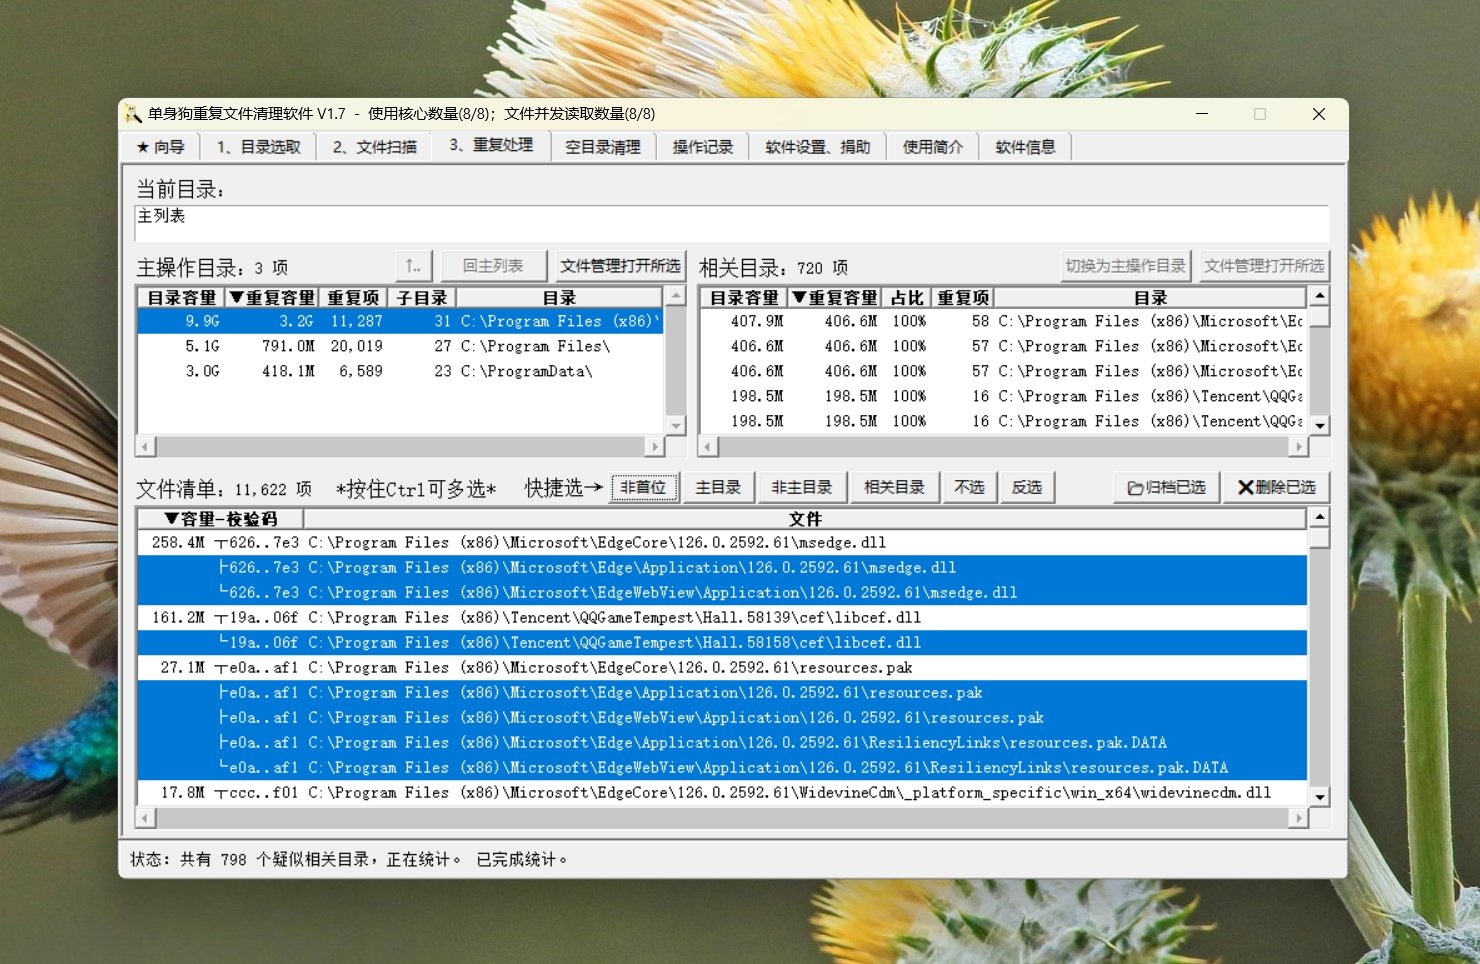Click the up-directory arrow button
Image resolution: width=1480 pixels, height=964 pixels.
click(x=414, y=266)
